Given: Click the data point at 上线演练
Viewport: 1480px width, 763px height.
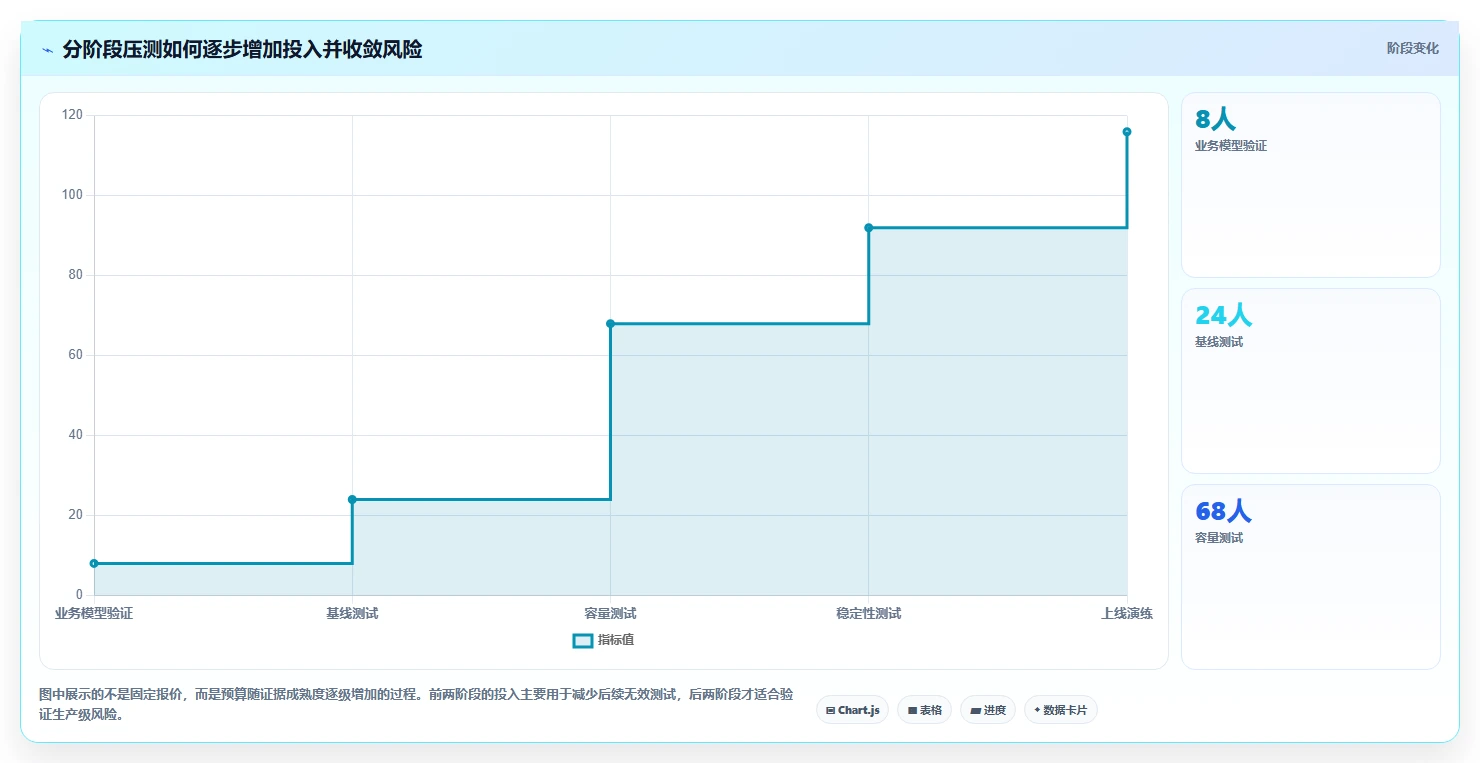Looking at the screenshot, I should (x=1127, y=132).
